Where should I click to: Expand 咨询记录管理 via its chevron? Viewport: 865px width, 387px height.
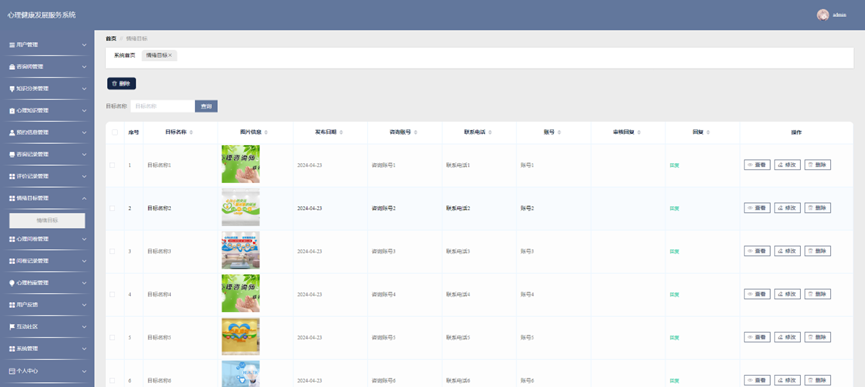84,154
